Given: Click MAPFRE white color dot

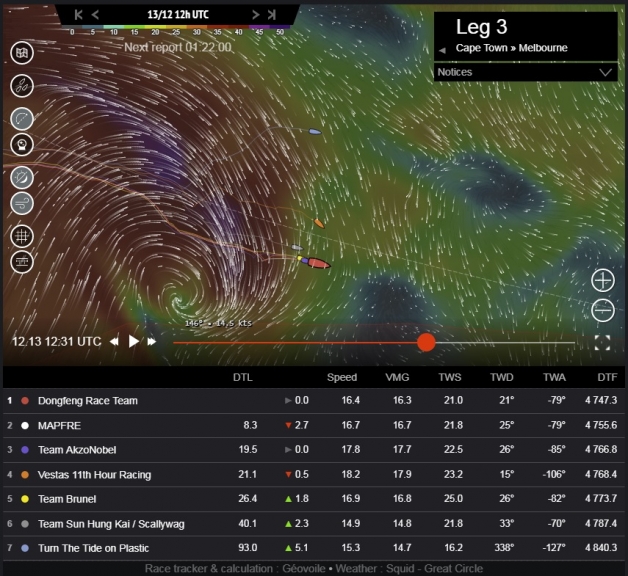Looking at the screenshot, I should [x=25, y=425].
